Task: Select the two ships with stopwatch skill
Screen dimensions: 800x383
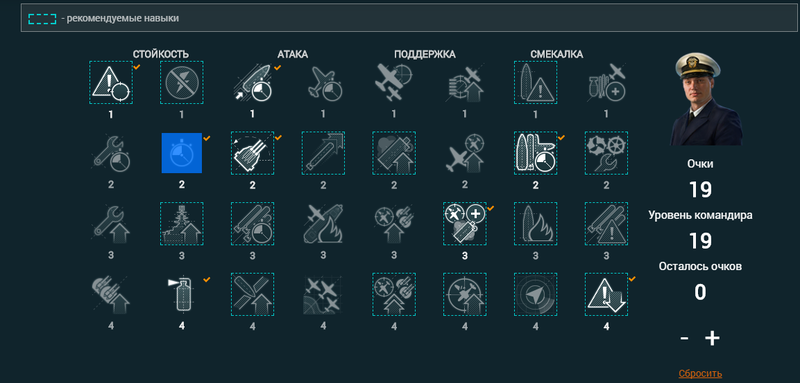Action: [x=535, y=153]
